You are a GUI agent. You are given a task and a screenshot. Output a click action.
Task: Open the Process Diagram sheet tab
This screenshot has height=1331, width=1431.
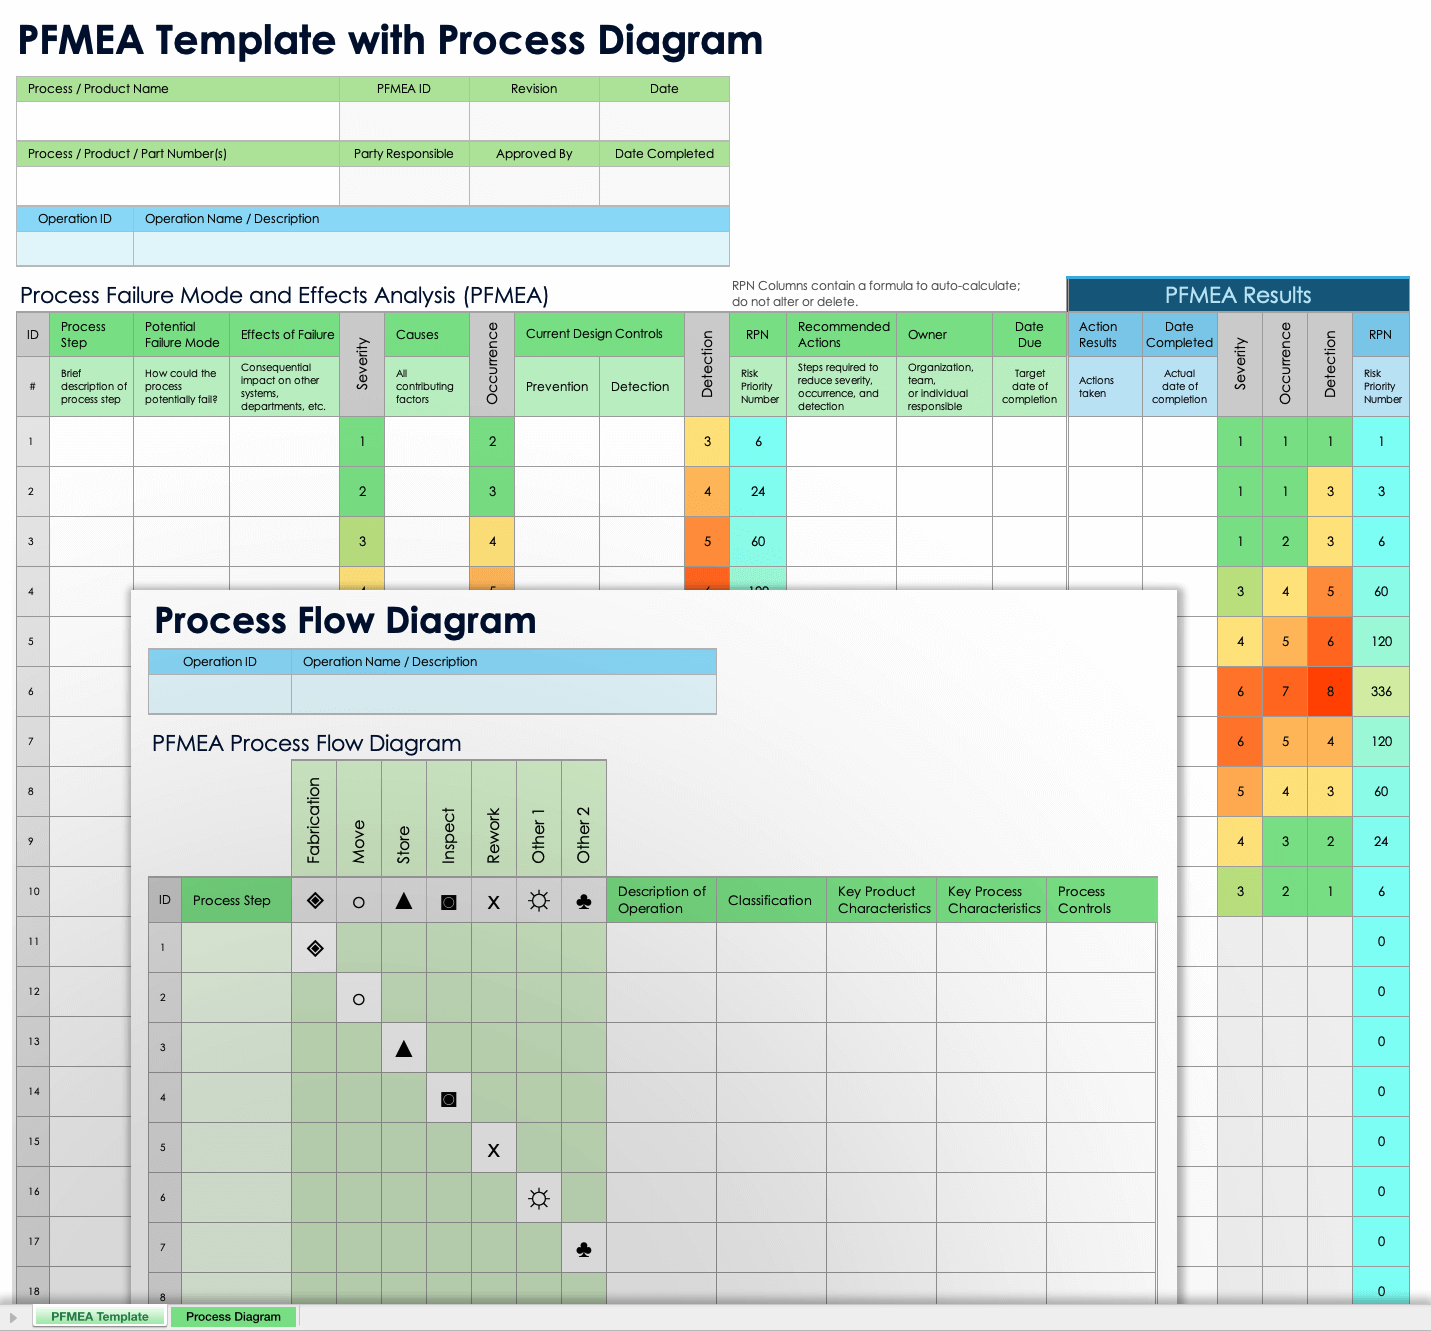coord(233,1317)
